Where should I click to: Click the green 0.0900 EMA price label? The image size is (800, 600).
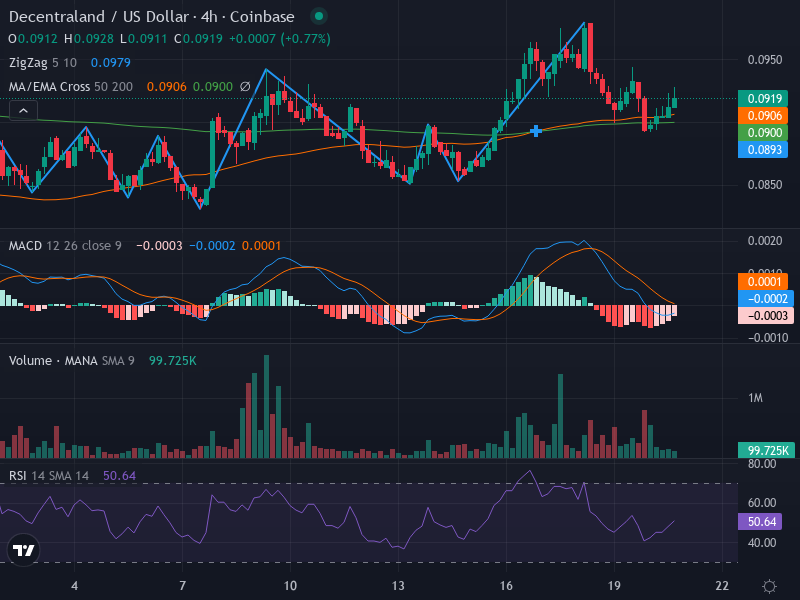[x=763, y=133]
